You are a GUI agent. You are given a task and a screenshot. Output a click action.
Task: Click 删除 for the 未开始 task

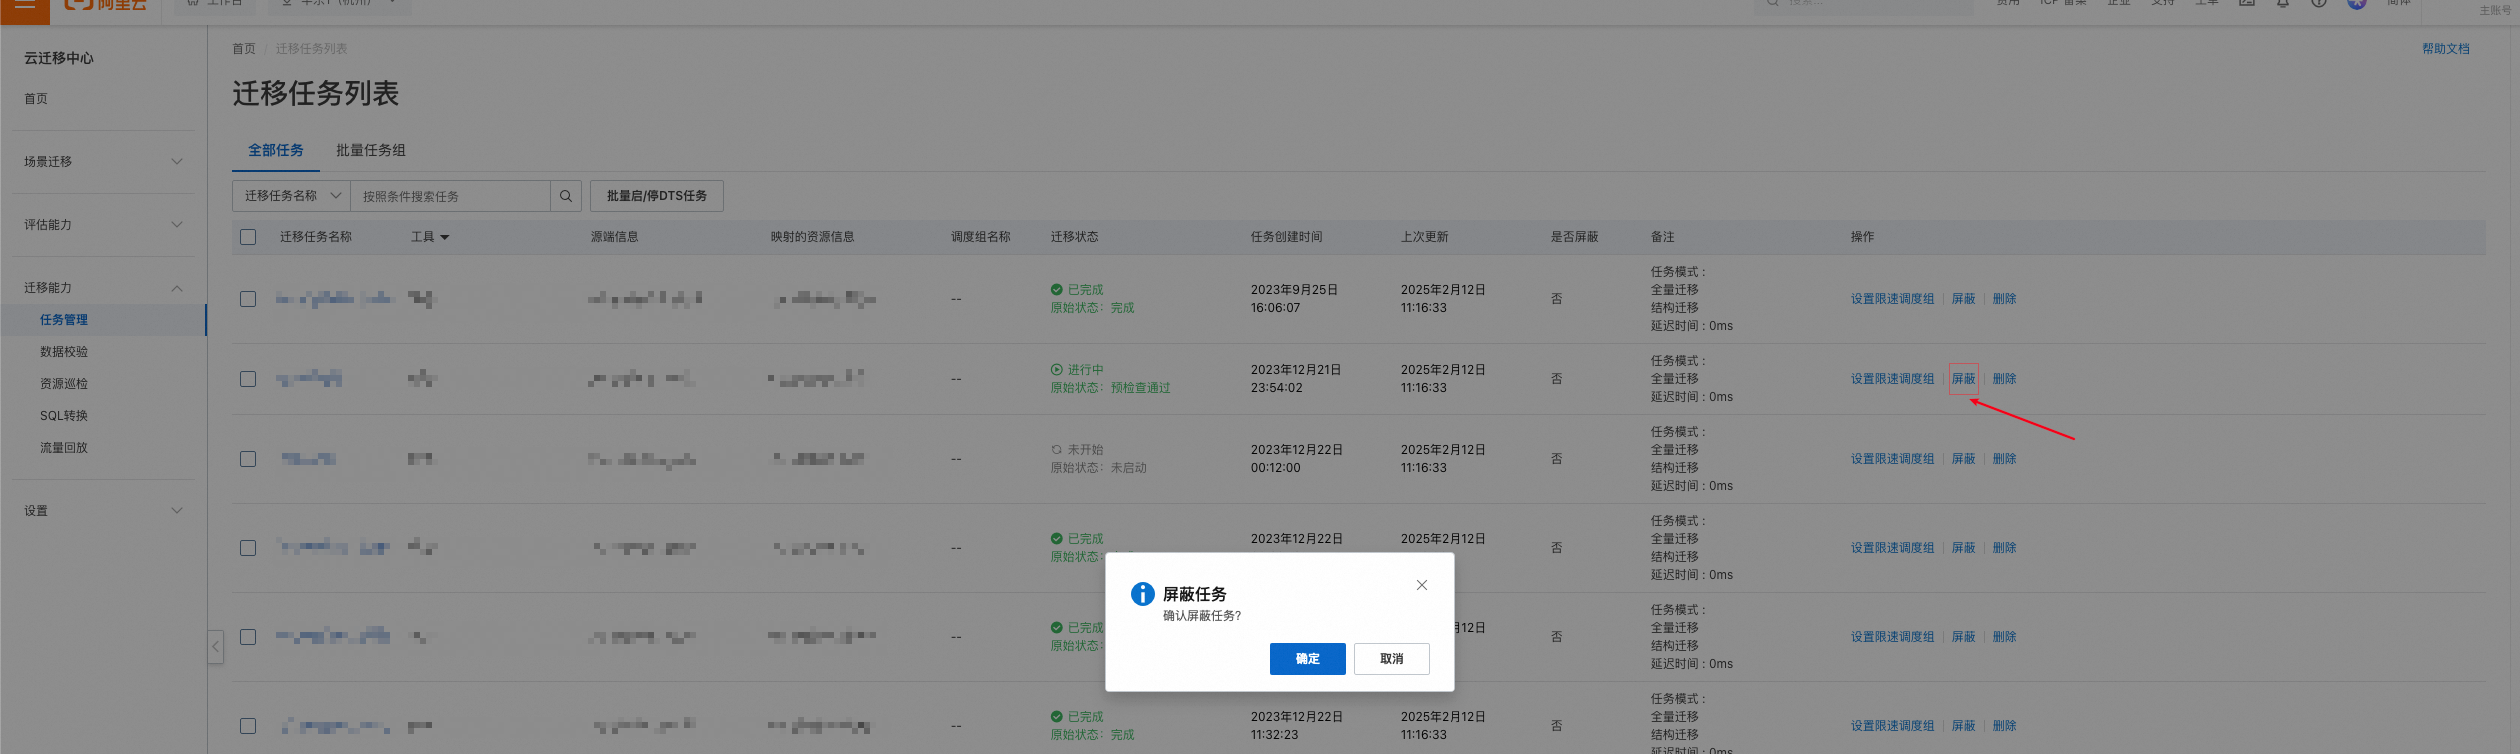coord(2004,459)
